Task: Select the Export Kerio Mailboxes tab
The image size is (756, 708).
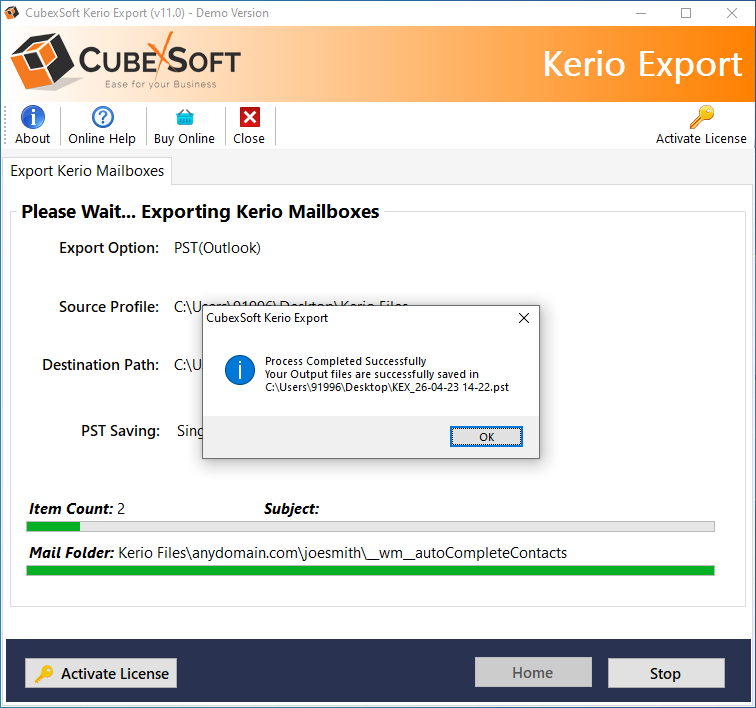Action: (87, 171)
